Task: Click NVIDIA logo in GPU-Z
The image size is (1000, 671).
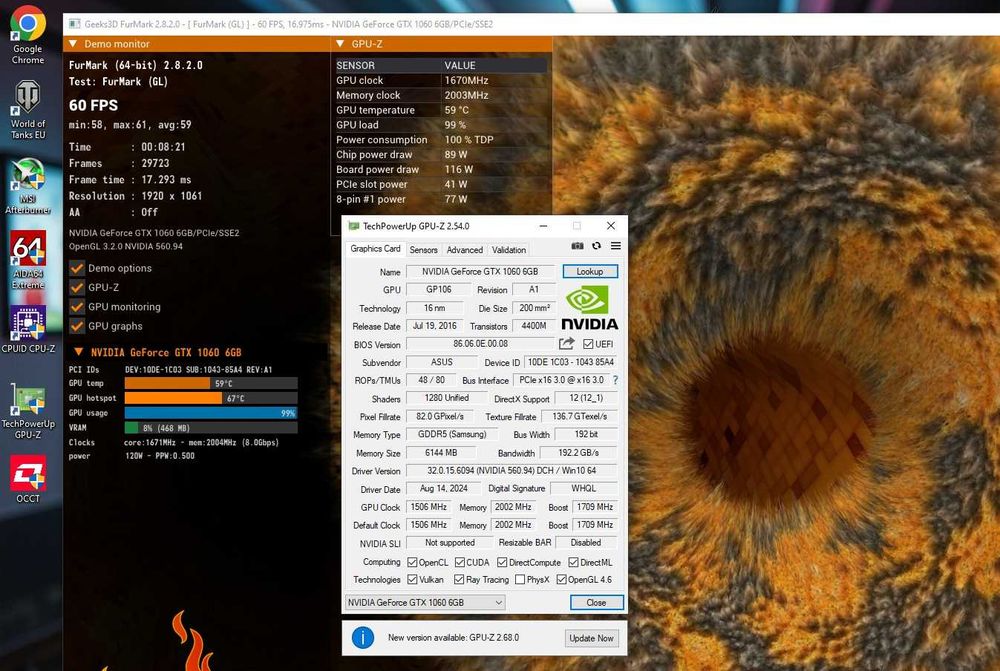Action: pos(589,308)
